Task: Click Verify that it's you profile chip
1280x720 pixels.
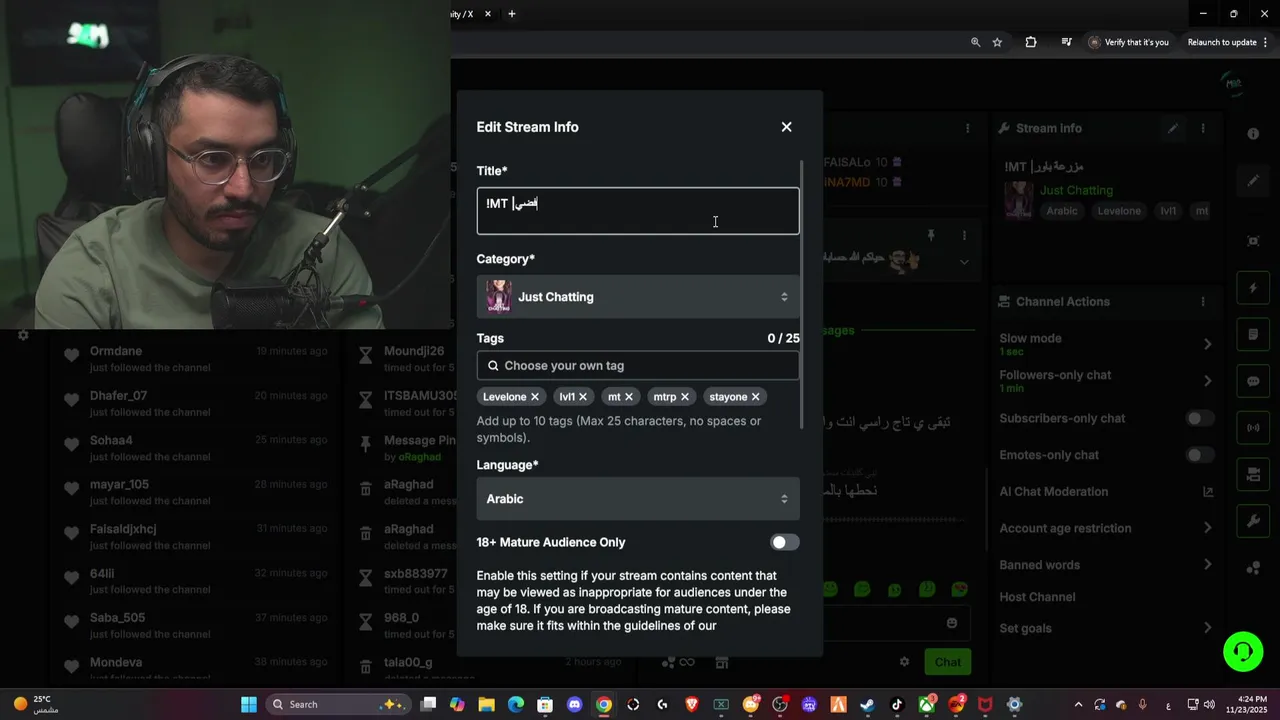Action: 1128,42
